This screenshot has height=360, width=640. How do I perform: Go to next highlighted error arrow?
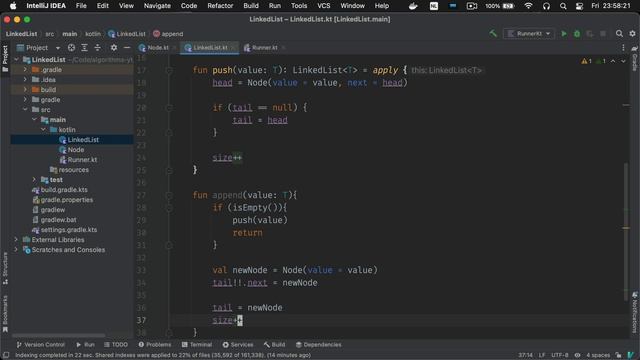[x=623, y=61]
